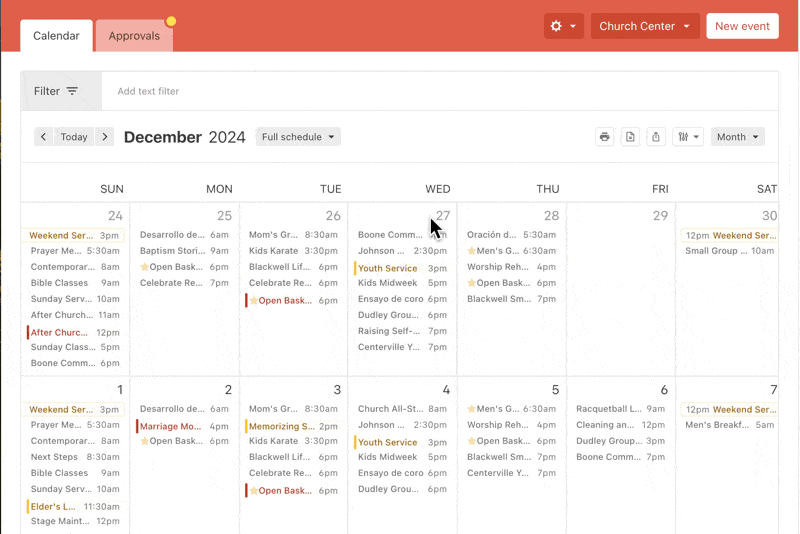800x534 pixels.
Task: Open red Open Bask... event on Dec 3
Action: [x=292, y=490]
